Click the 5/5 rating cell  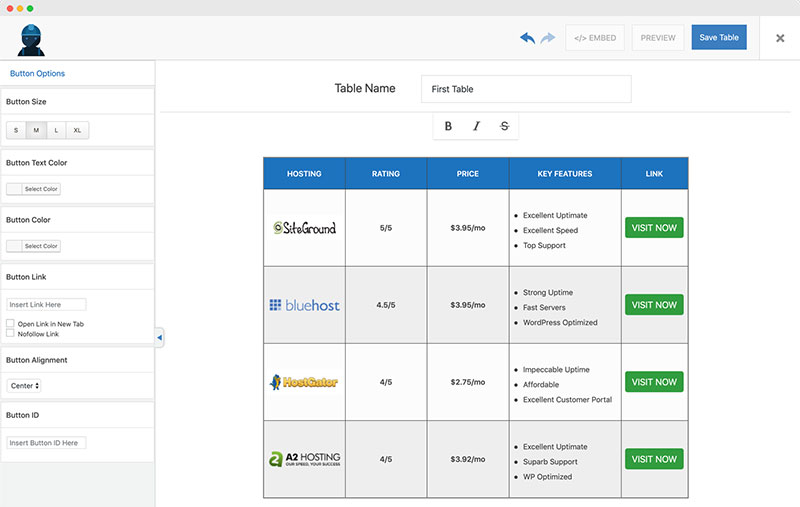click(386, 227)
